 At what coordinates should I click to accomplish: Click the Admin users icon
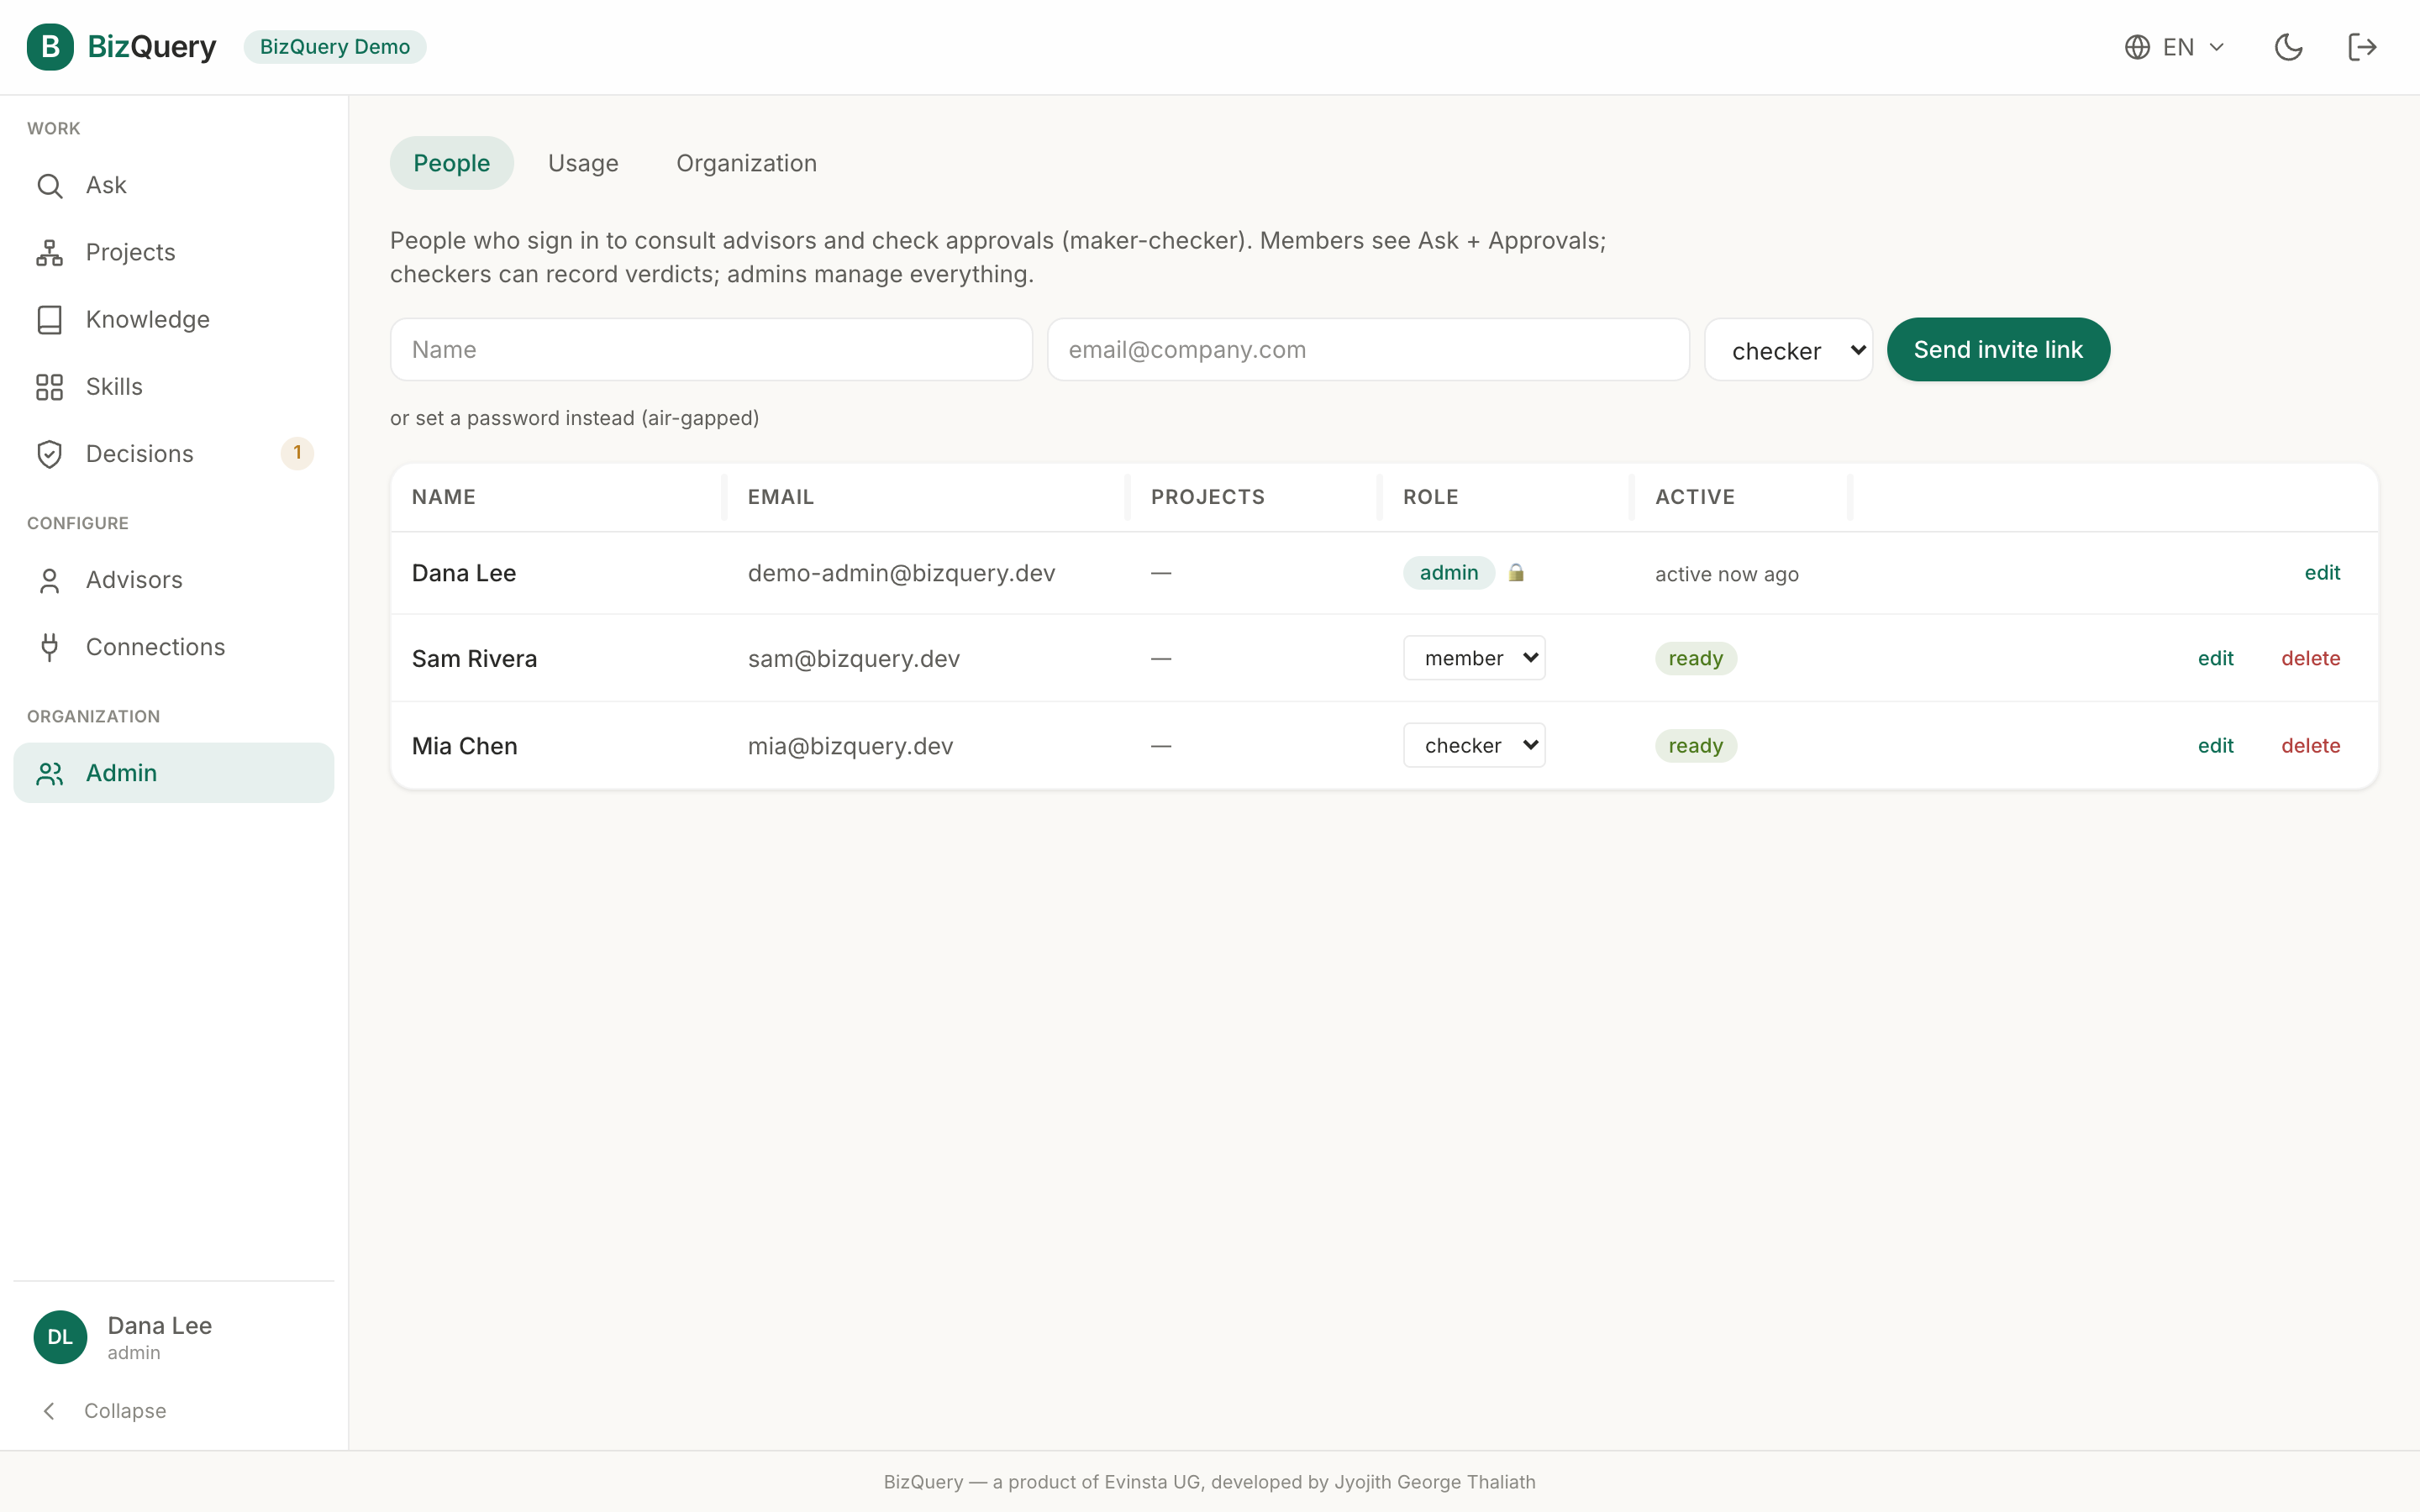click(x=49, y=774)
